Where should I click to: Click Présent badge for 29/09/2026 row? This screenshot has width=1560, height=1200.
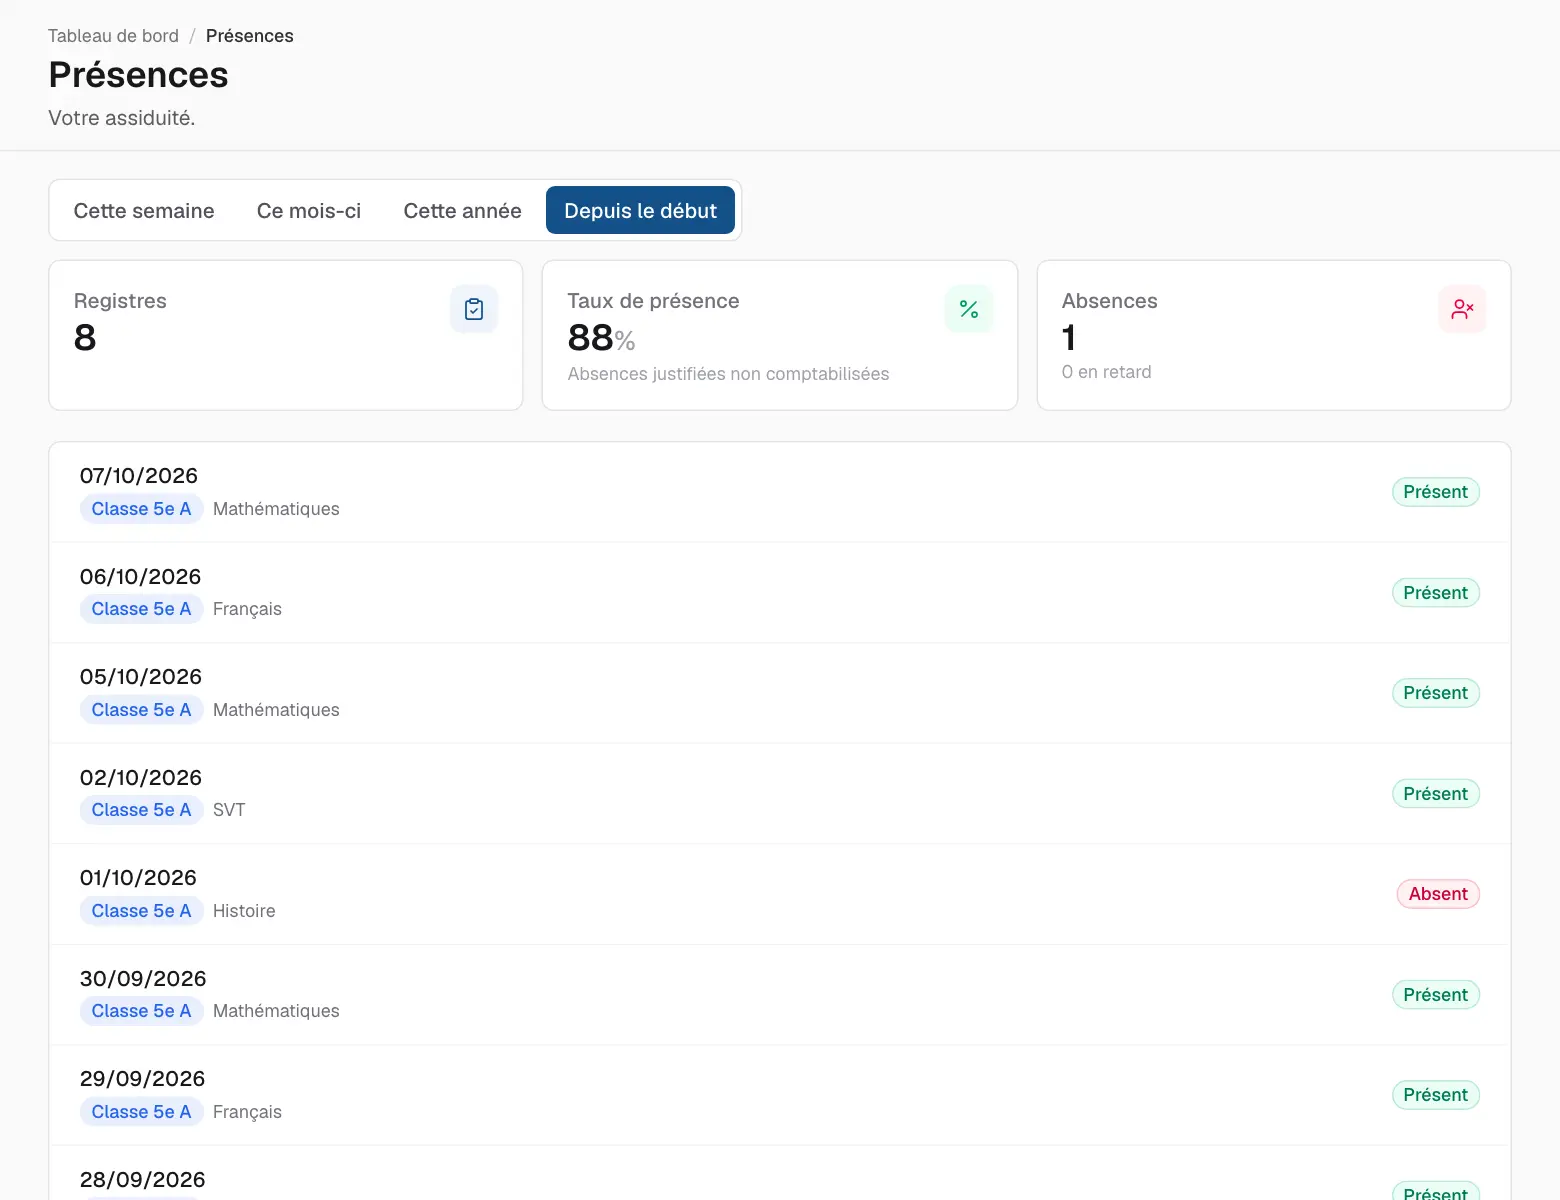[x=1435, y=1095]
